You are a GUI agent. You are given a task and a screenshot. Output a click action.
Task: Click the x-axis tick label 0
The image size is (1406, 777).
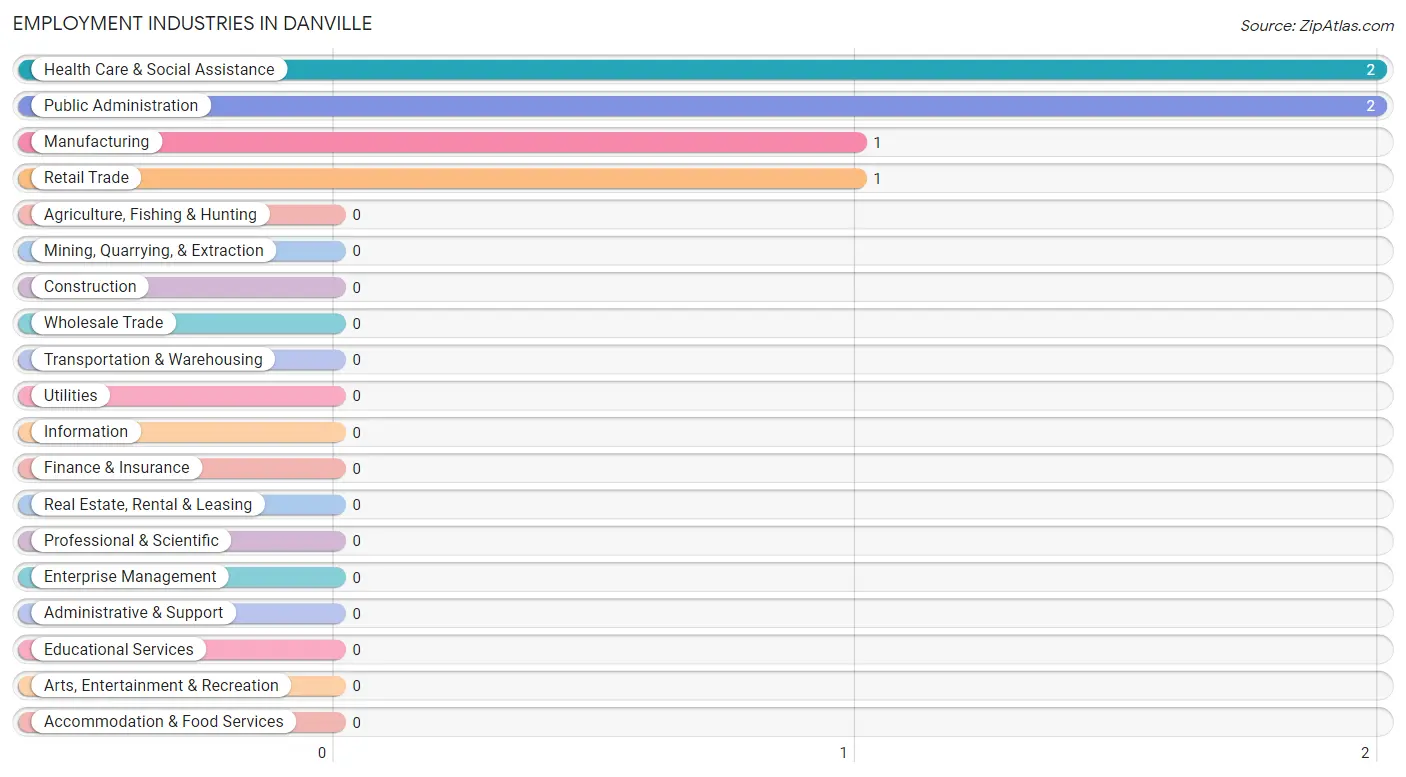click(x=322, y=753)
